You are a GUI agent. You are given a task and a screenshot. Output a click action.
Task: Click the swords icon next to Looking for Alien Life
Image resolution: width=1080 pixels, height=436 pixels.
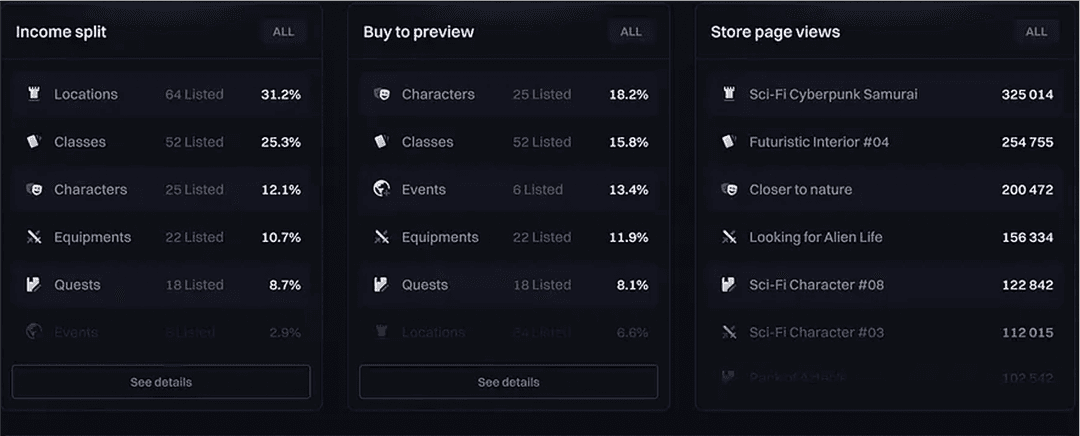point(729,237)
